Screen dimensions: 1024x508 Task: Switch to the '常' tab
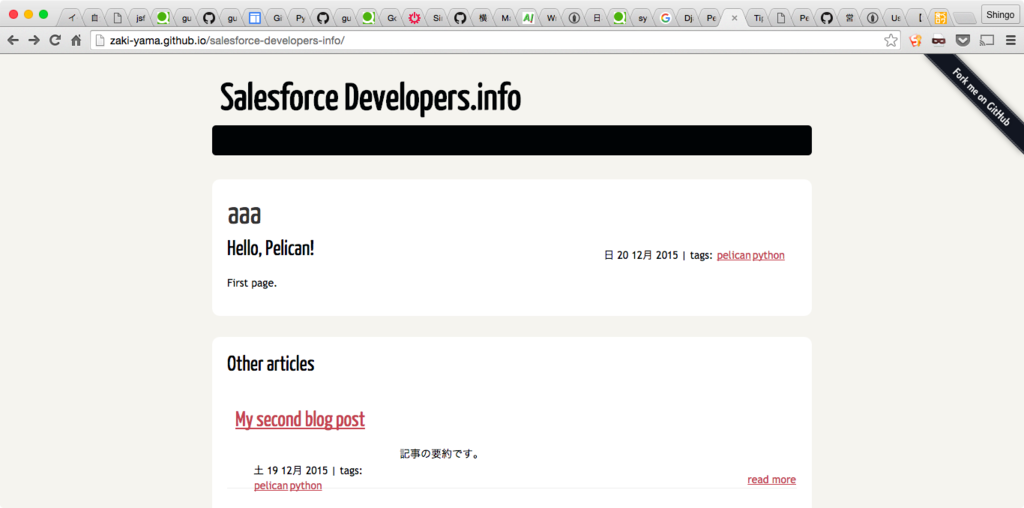pos(849,18)
